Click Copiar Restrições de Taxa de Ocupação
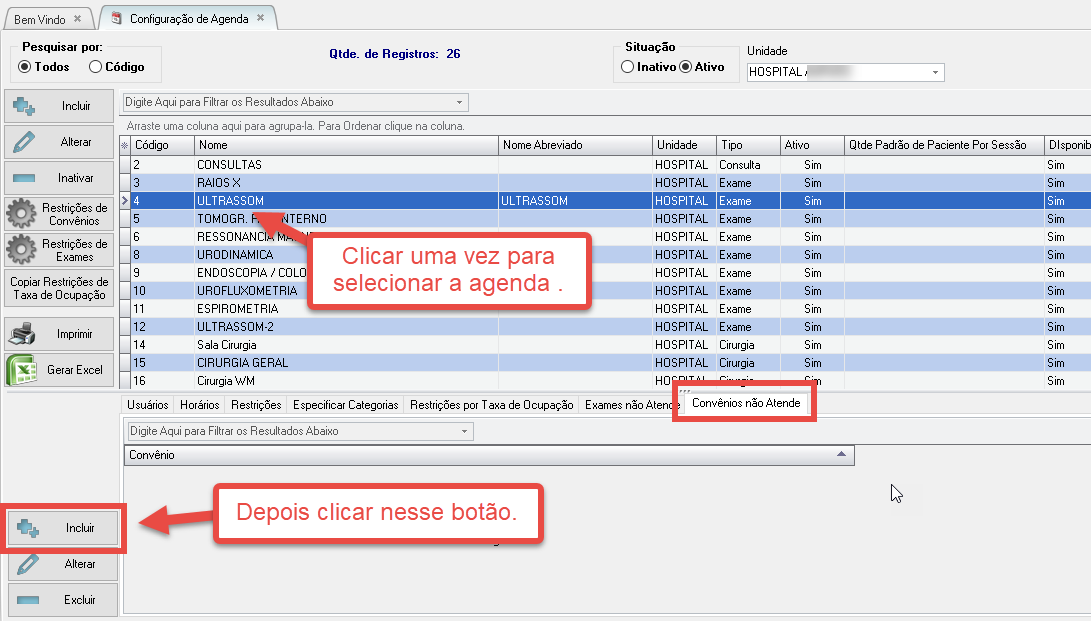 58,289
